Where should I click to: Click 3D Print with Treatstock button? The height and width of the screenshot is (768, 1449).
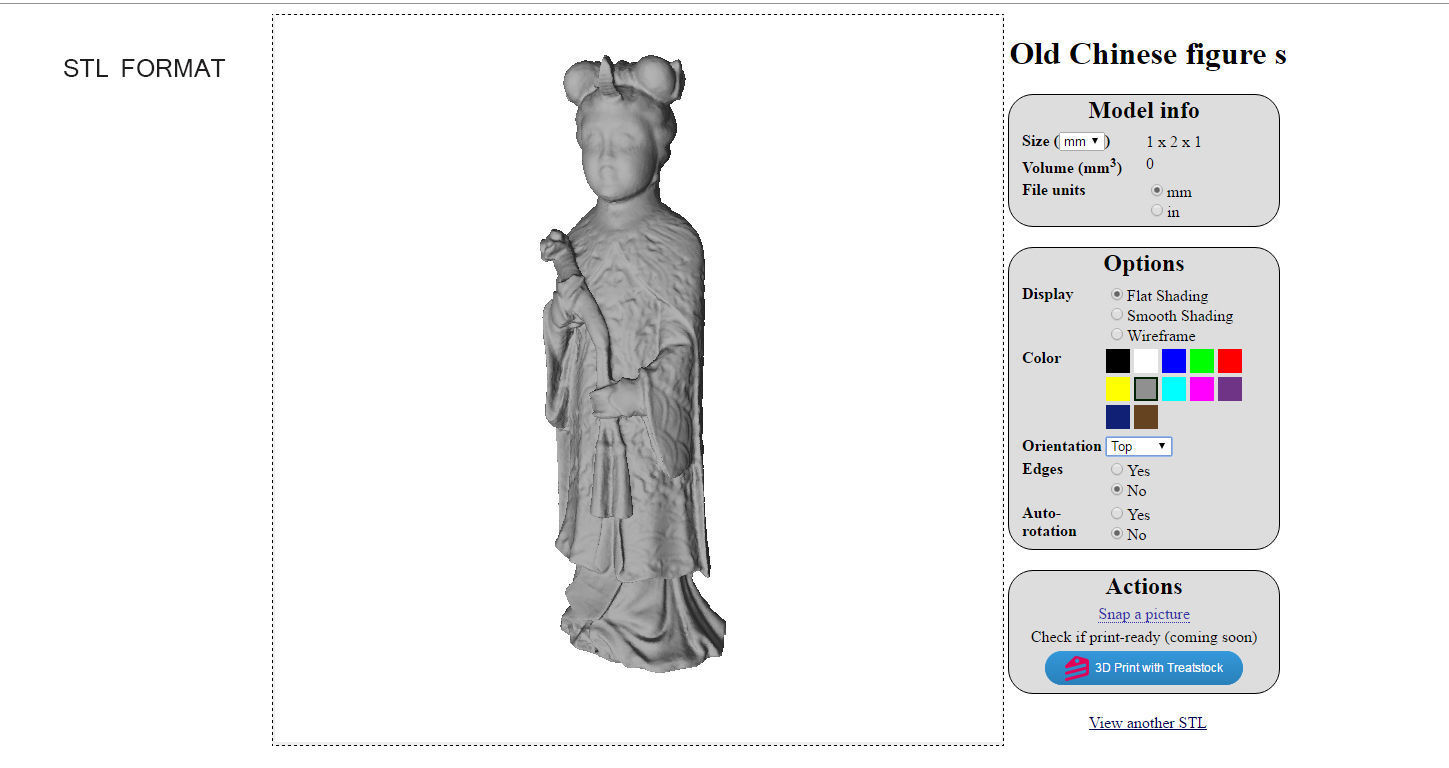point(1144,668)
